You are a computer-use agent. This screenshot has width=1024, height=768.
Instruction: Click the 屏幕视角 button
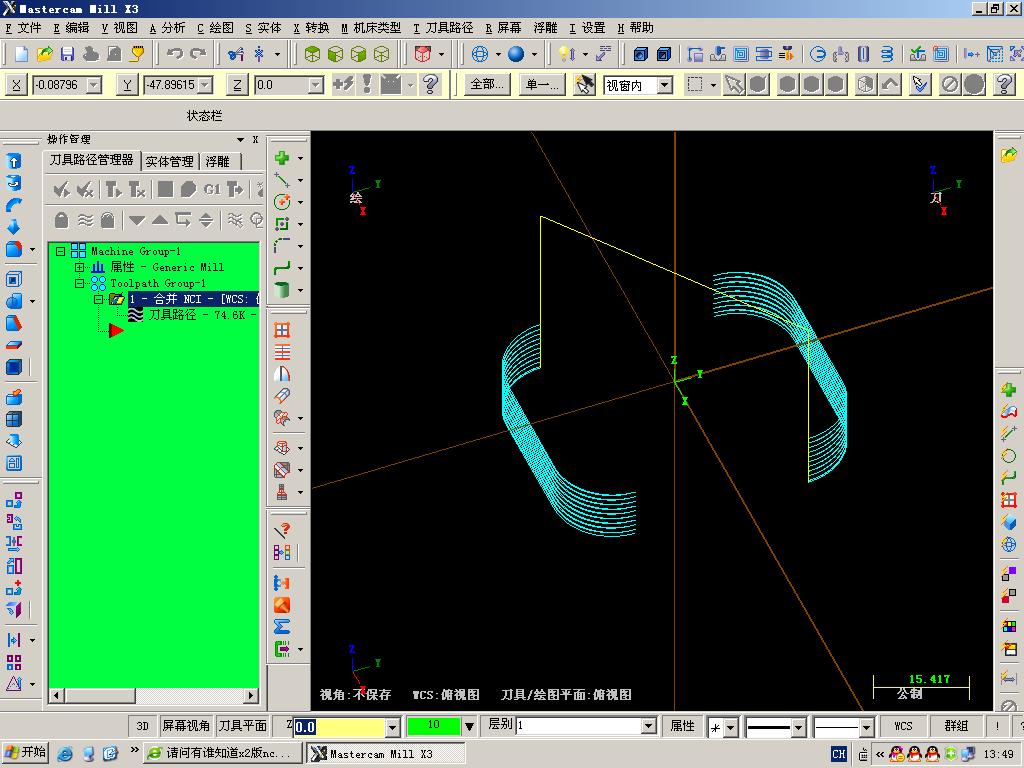[185, 726]
